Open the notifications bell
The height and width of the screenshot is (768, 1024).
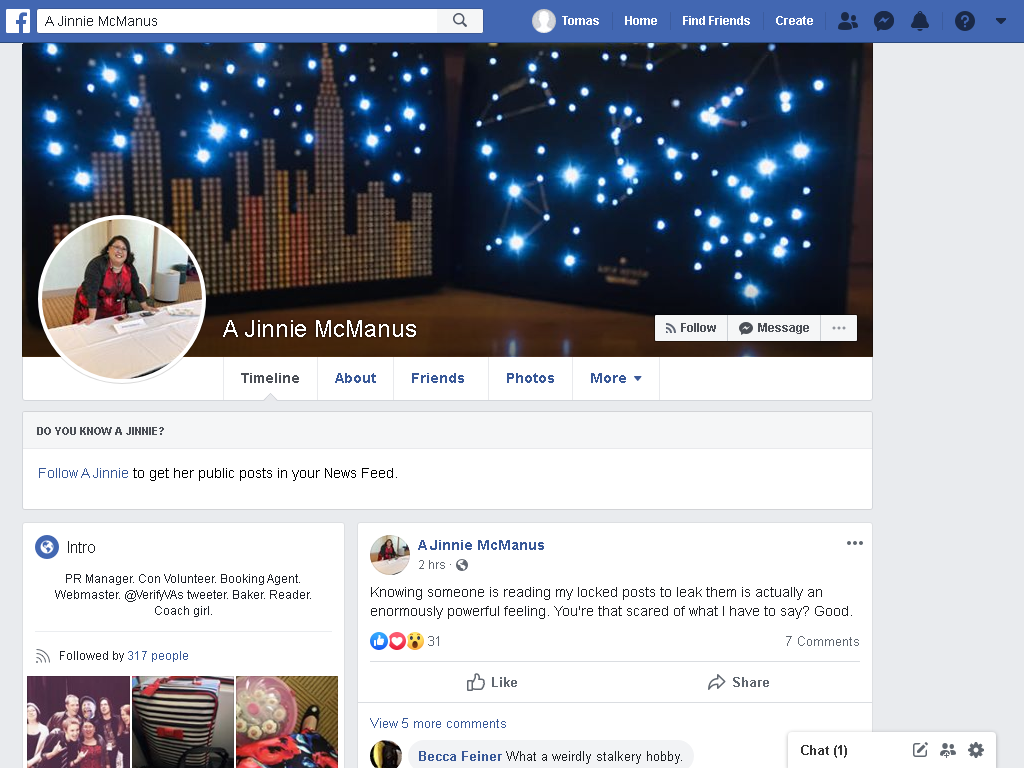point(920,21)
